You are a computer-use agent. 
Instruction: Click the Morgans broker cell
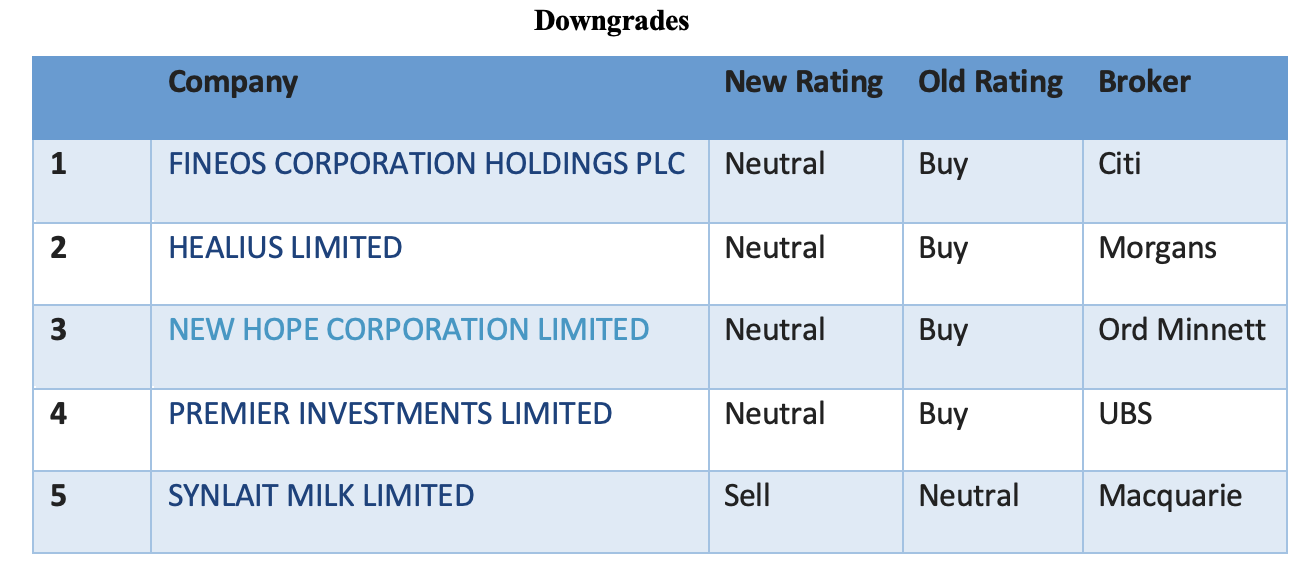tap(1157, 248)
